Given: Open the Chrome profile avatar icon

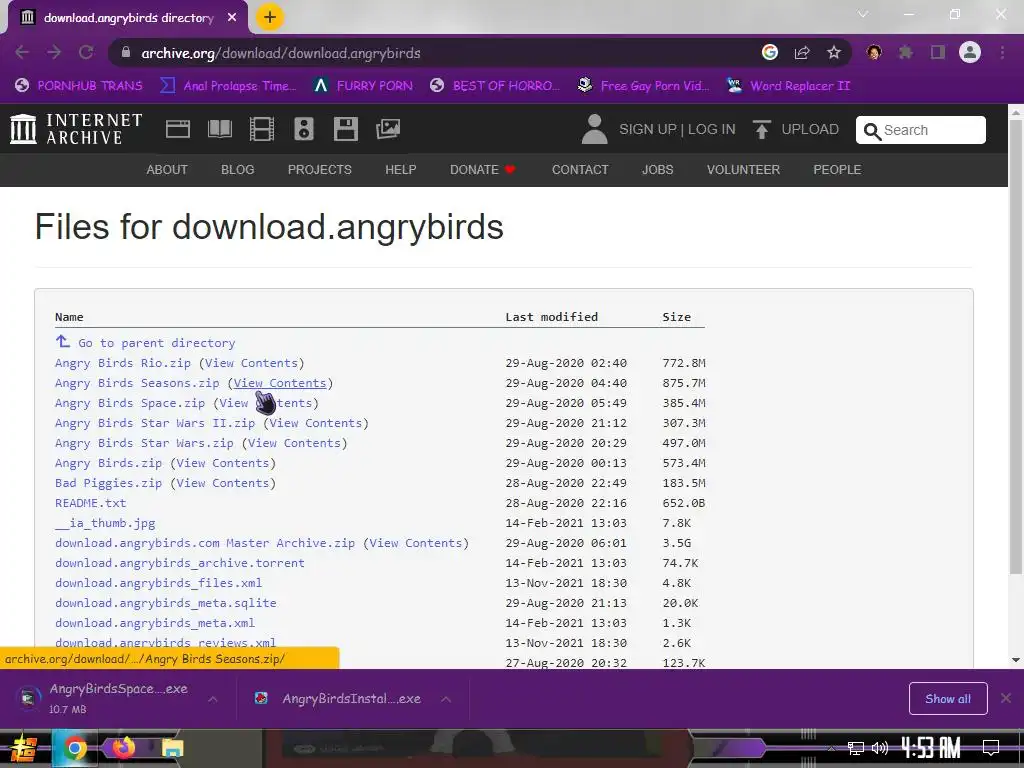Looking at the screenshot, I should [x=970, y=52].
